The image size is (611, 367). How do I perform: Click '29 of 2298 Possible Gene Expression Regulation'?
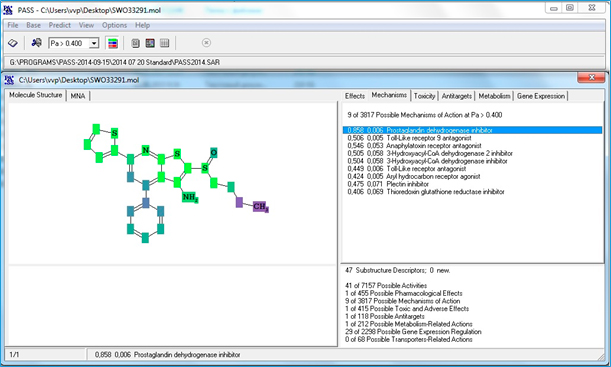coord(413,332)
